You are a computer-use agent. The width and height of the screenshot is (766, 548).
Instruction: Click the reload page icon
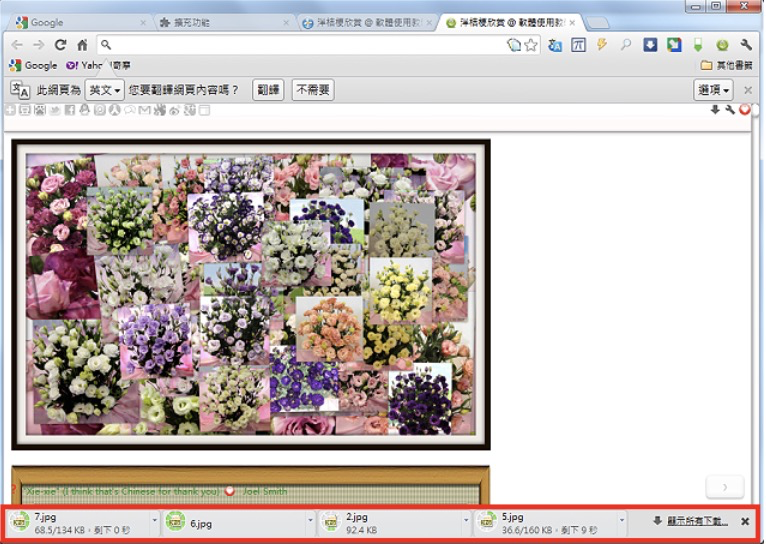tap(60, 45)
